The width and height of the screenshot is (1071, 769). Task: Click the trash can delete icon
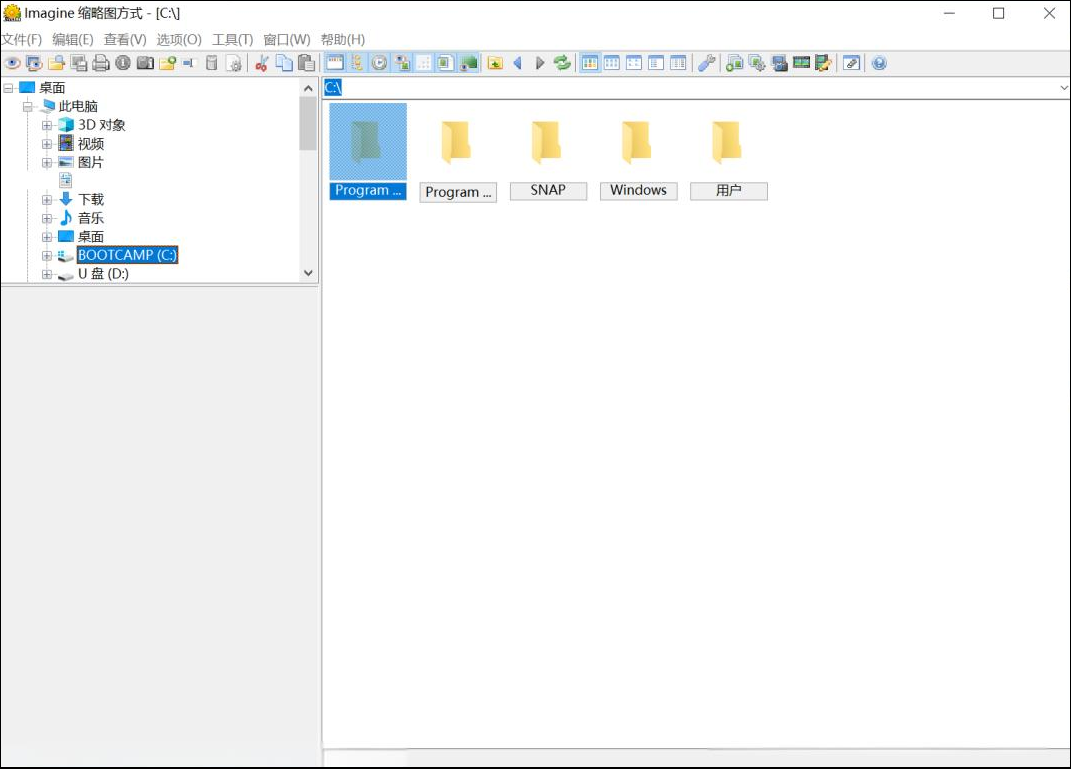coord(212,64)
